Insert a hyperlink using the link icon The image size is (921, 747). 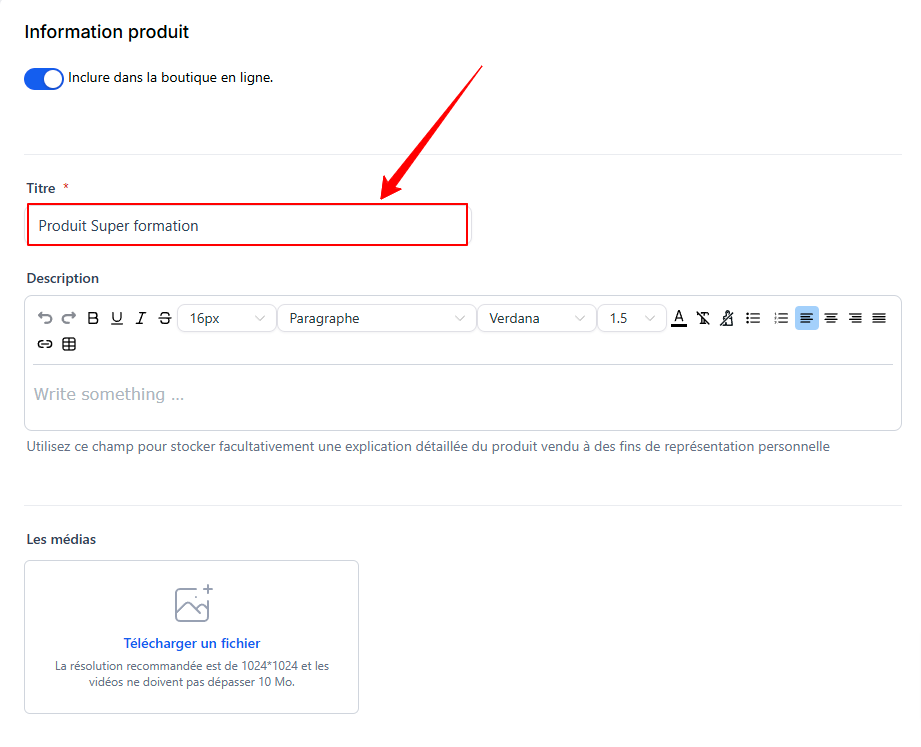point(45,344)
